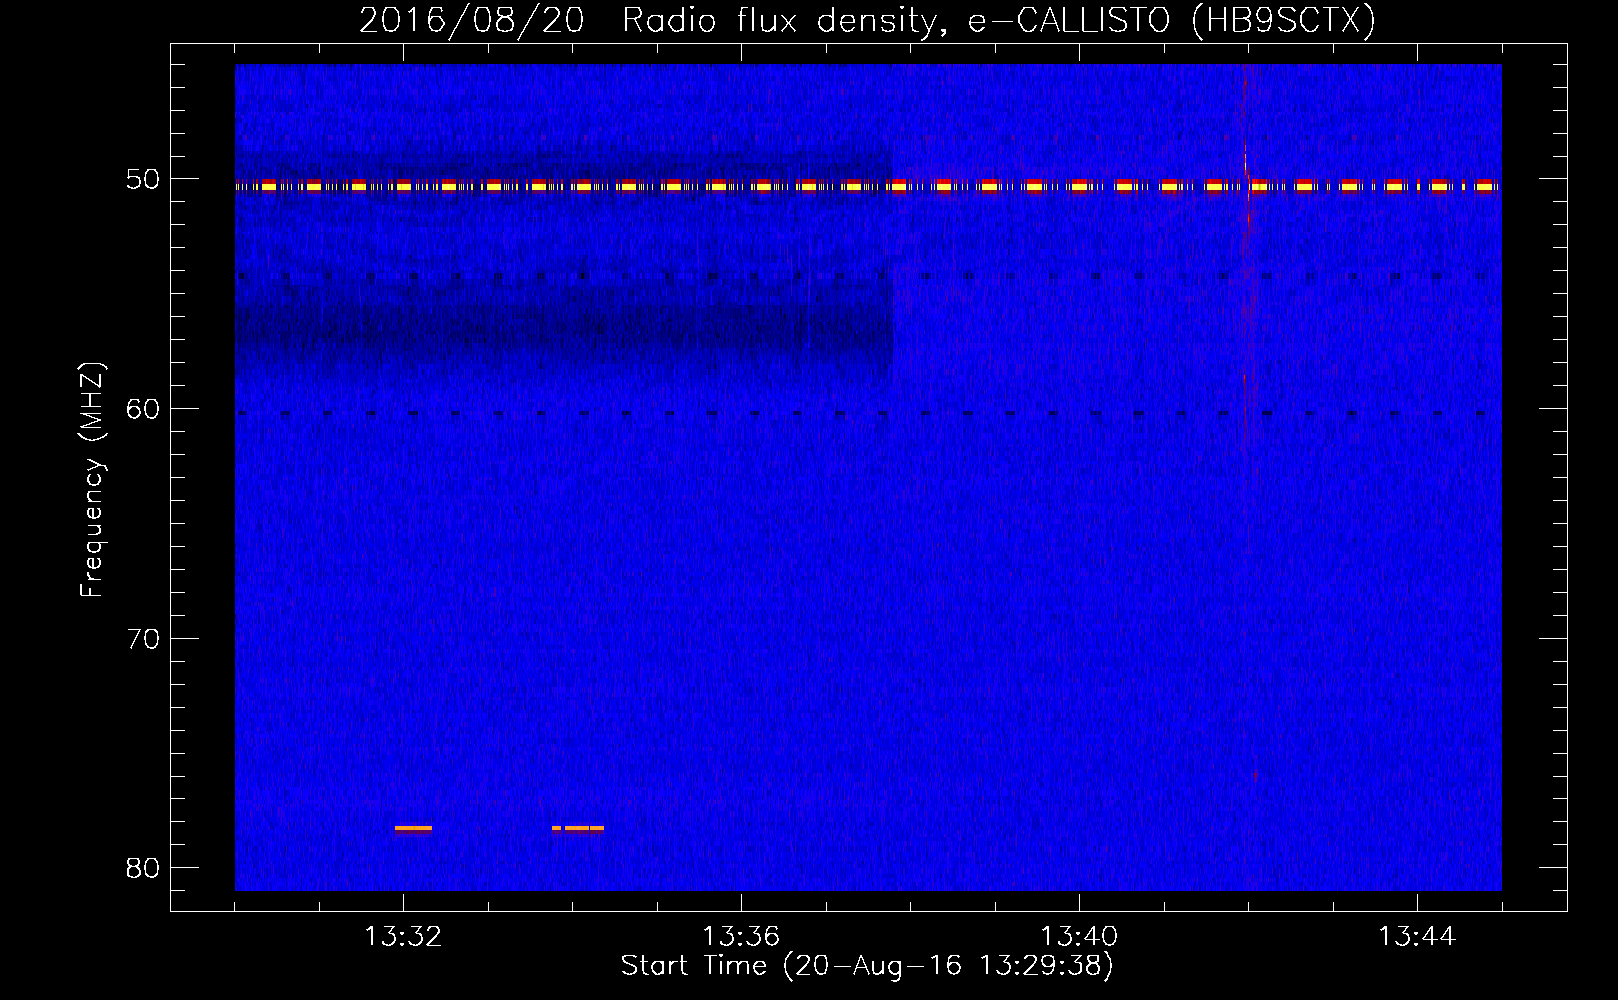Click the 13:44 time tick label

point(1417,937)
